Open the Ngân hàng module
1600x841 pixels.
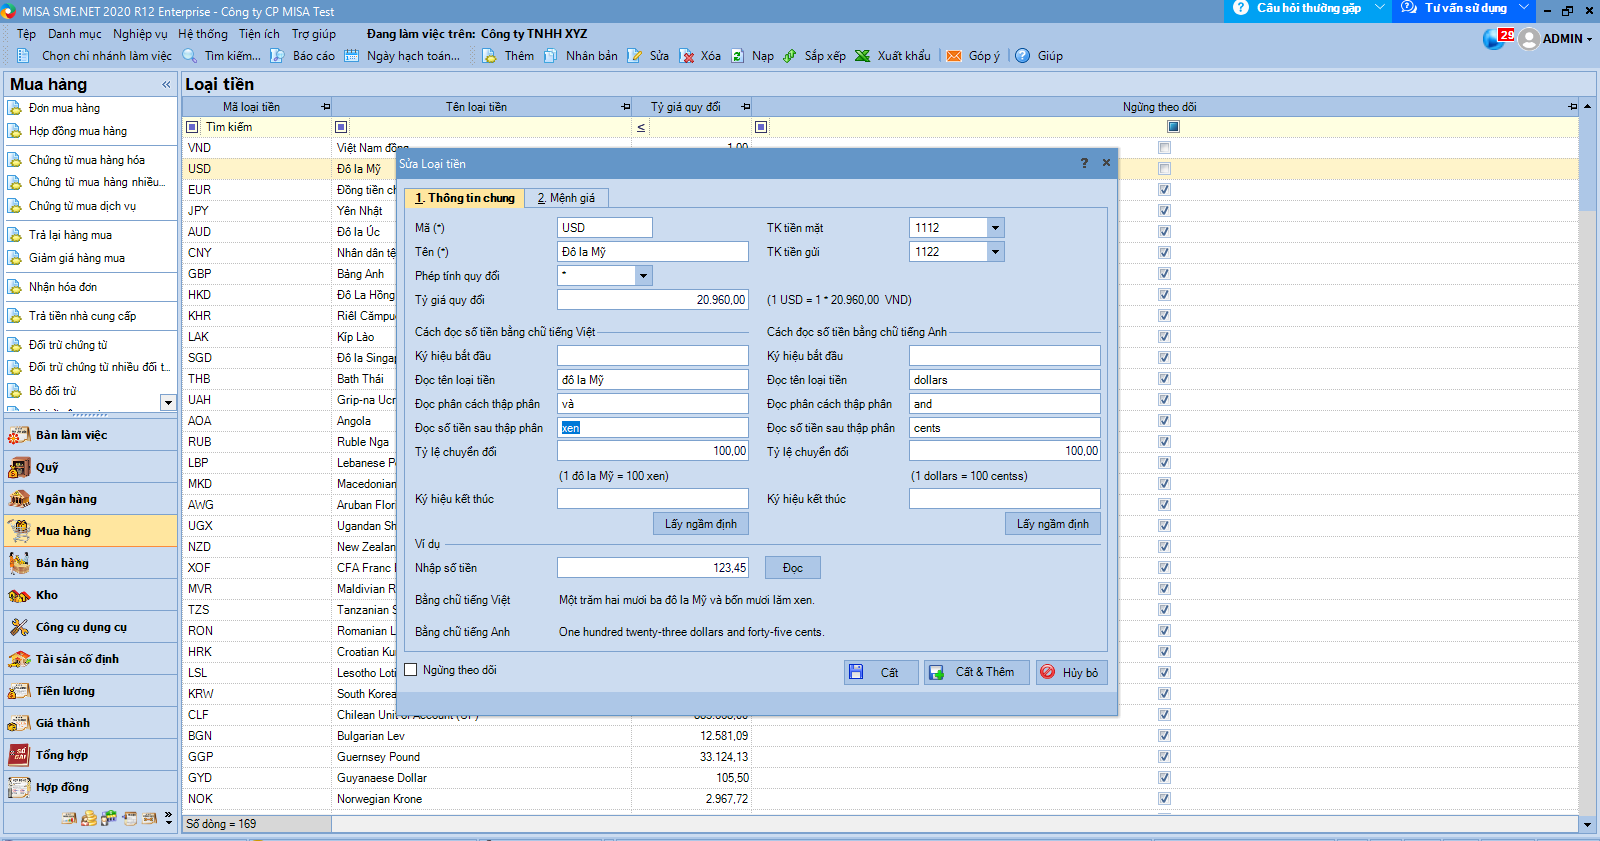[91, 499]
